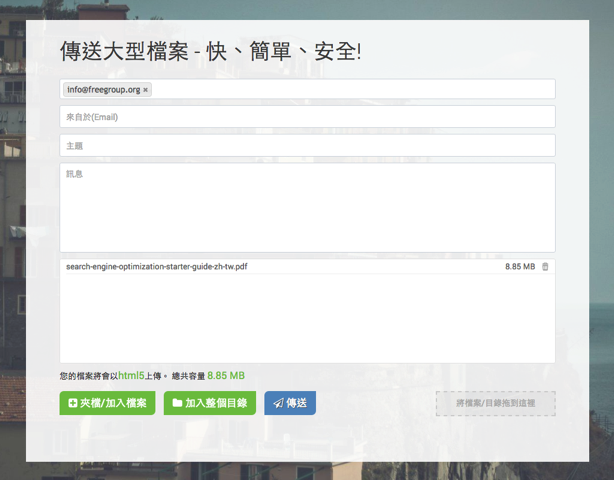Click the 訊息 message text area

307,208
